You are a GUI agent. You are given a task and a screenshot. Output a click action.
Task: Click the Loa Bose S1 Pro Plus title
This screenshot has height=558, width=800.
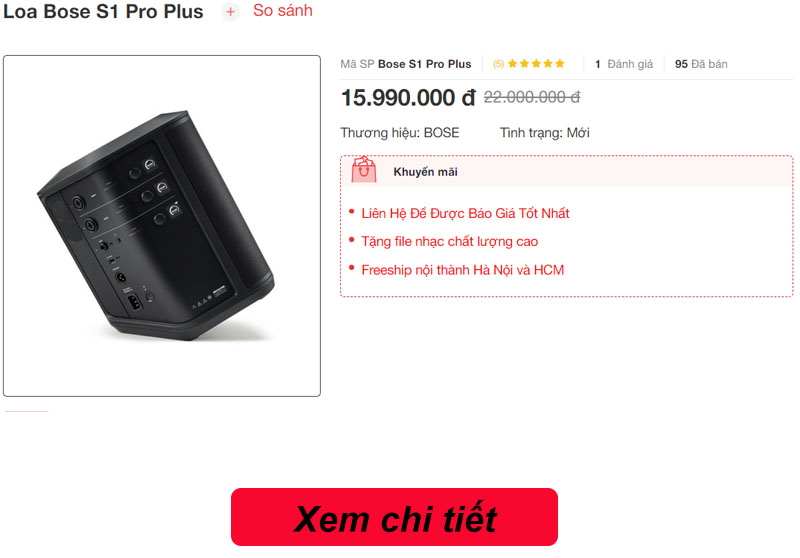(104, 11)
